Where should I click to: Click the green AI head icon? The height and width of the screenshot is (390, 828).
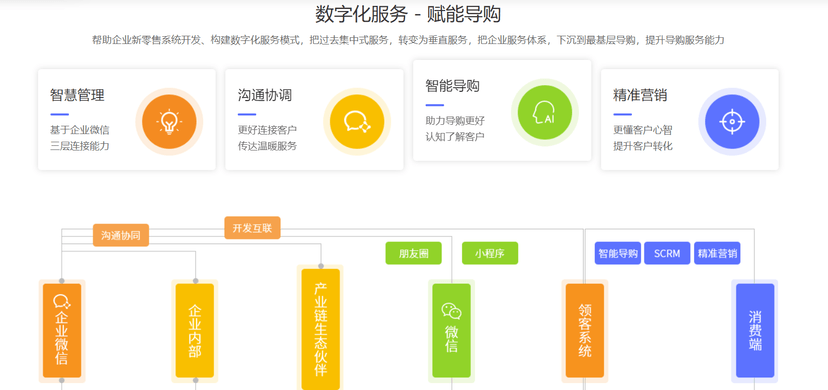click(x=544, y=112)
